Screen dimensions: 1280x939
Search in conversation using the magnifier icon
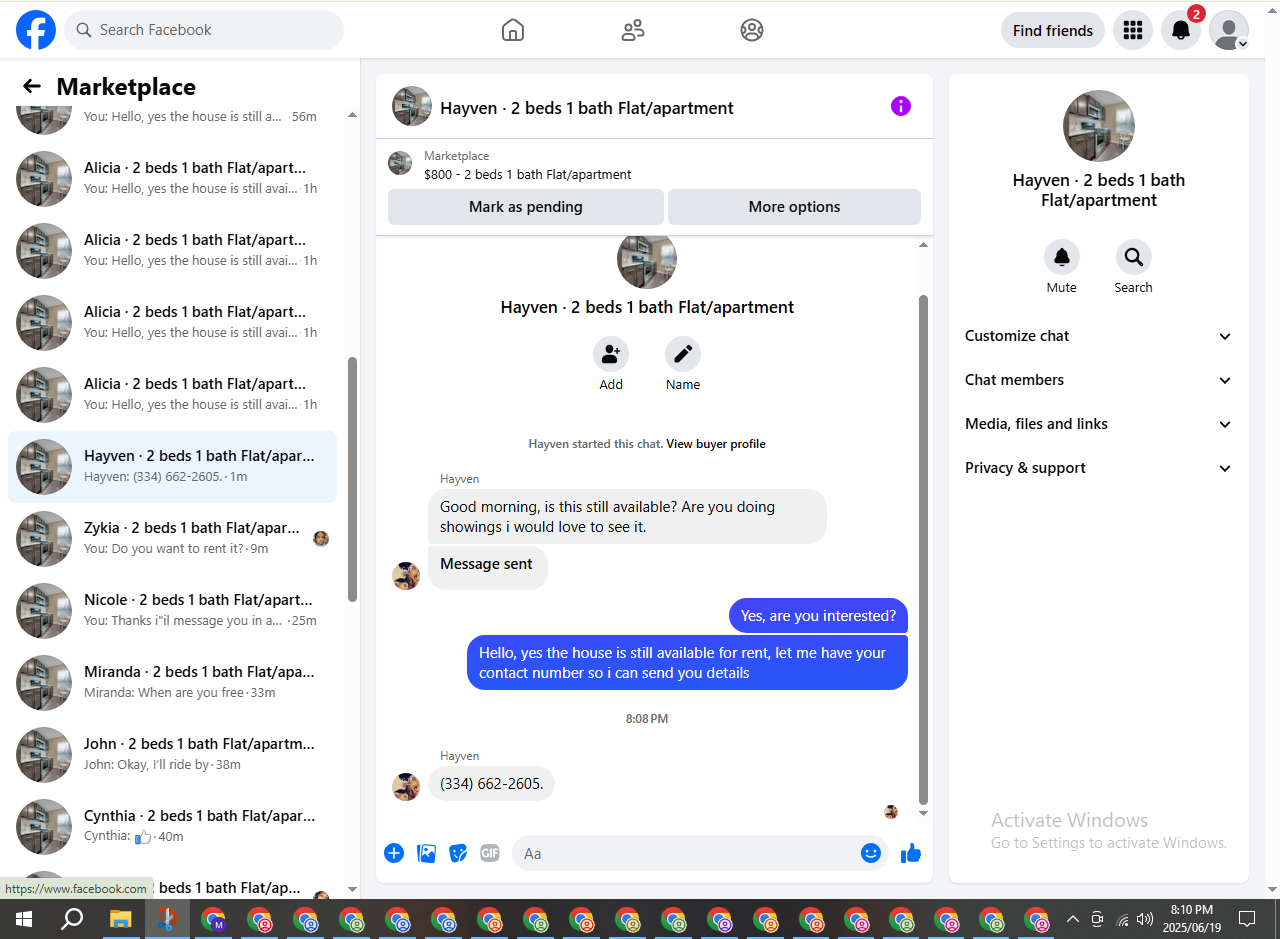pos(1134,257)
